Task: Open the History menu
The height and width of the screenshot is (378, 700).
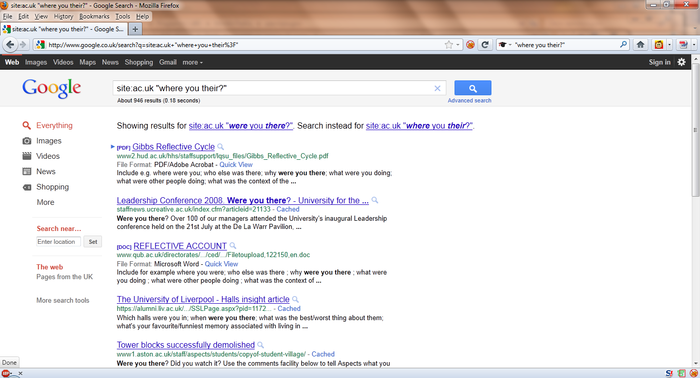Action: (x=63, y=17)
